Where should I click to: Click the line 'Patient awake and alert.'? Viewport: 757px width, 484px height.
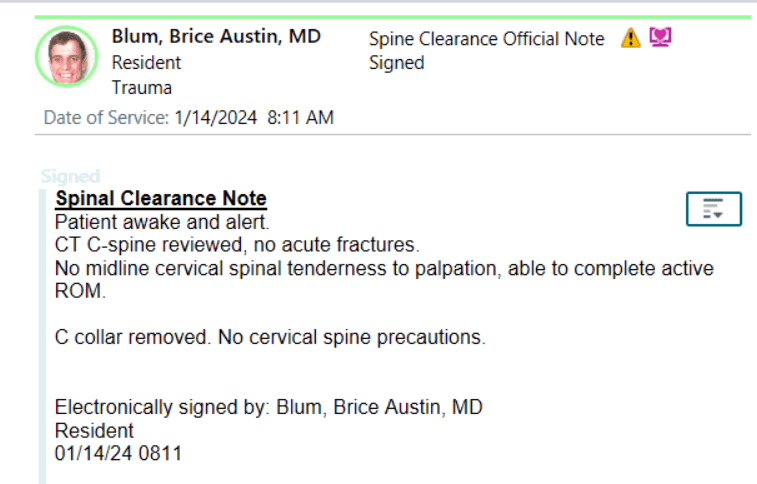pyautogui.click(x=162, y=222)
